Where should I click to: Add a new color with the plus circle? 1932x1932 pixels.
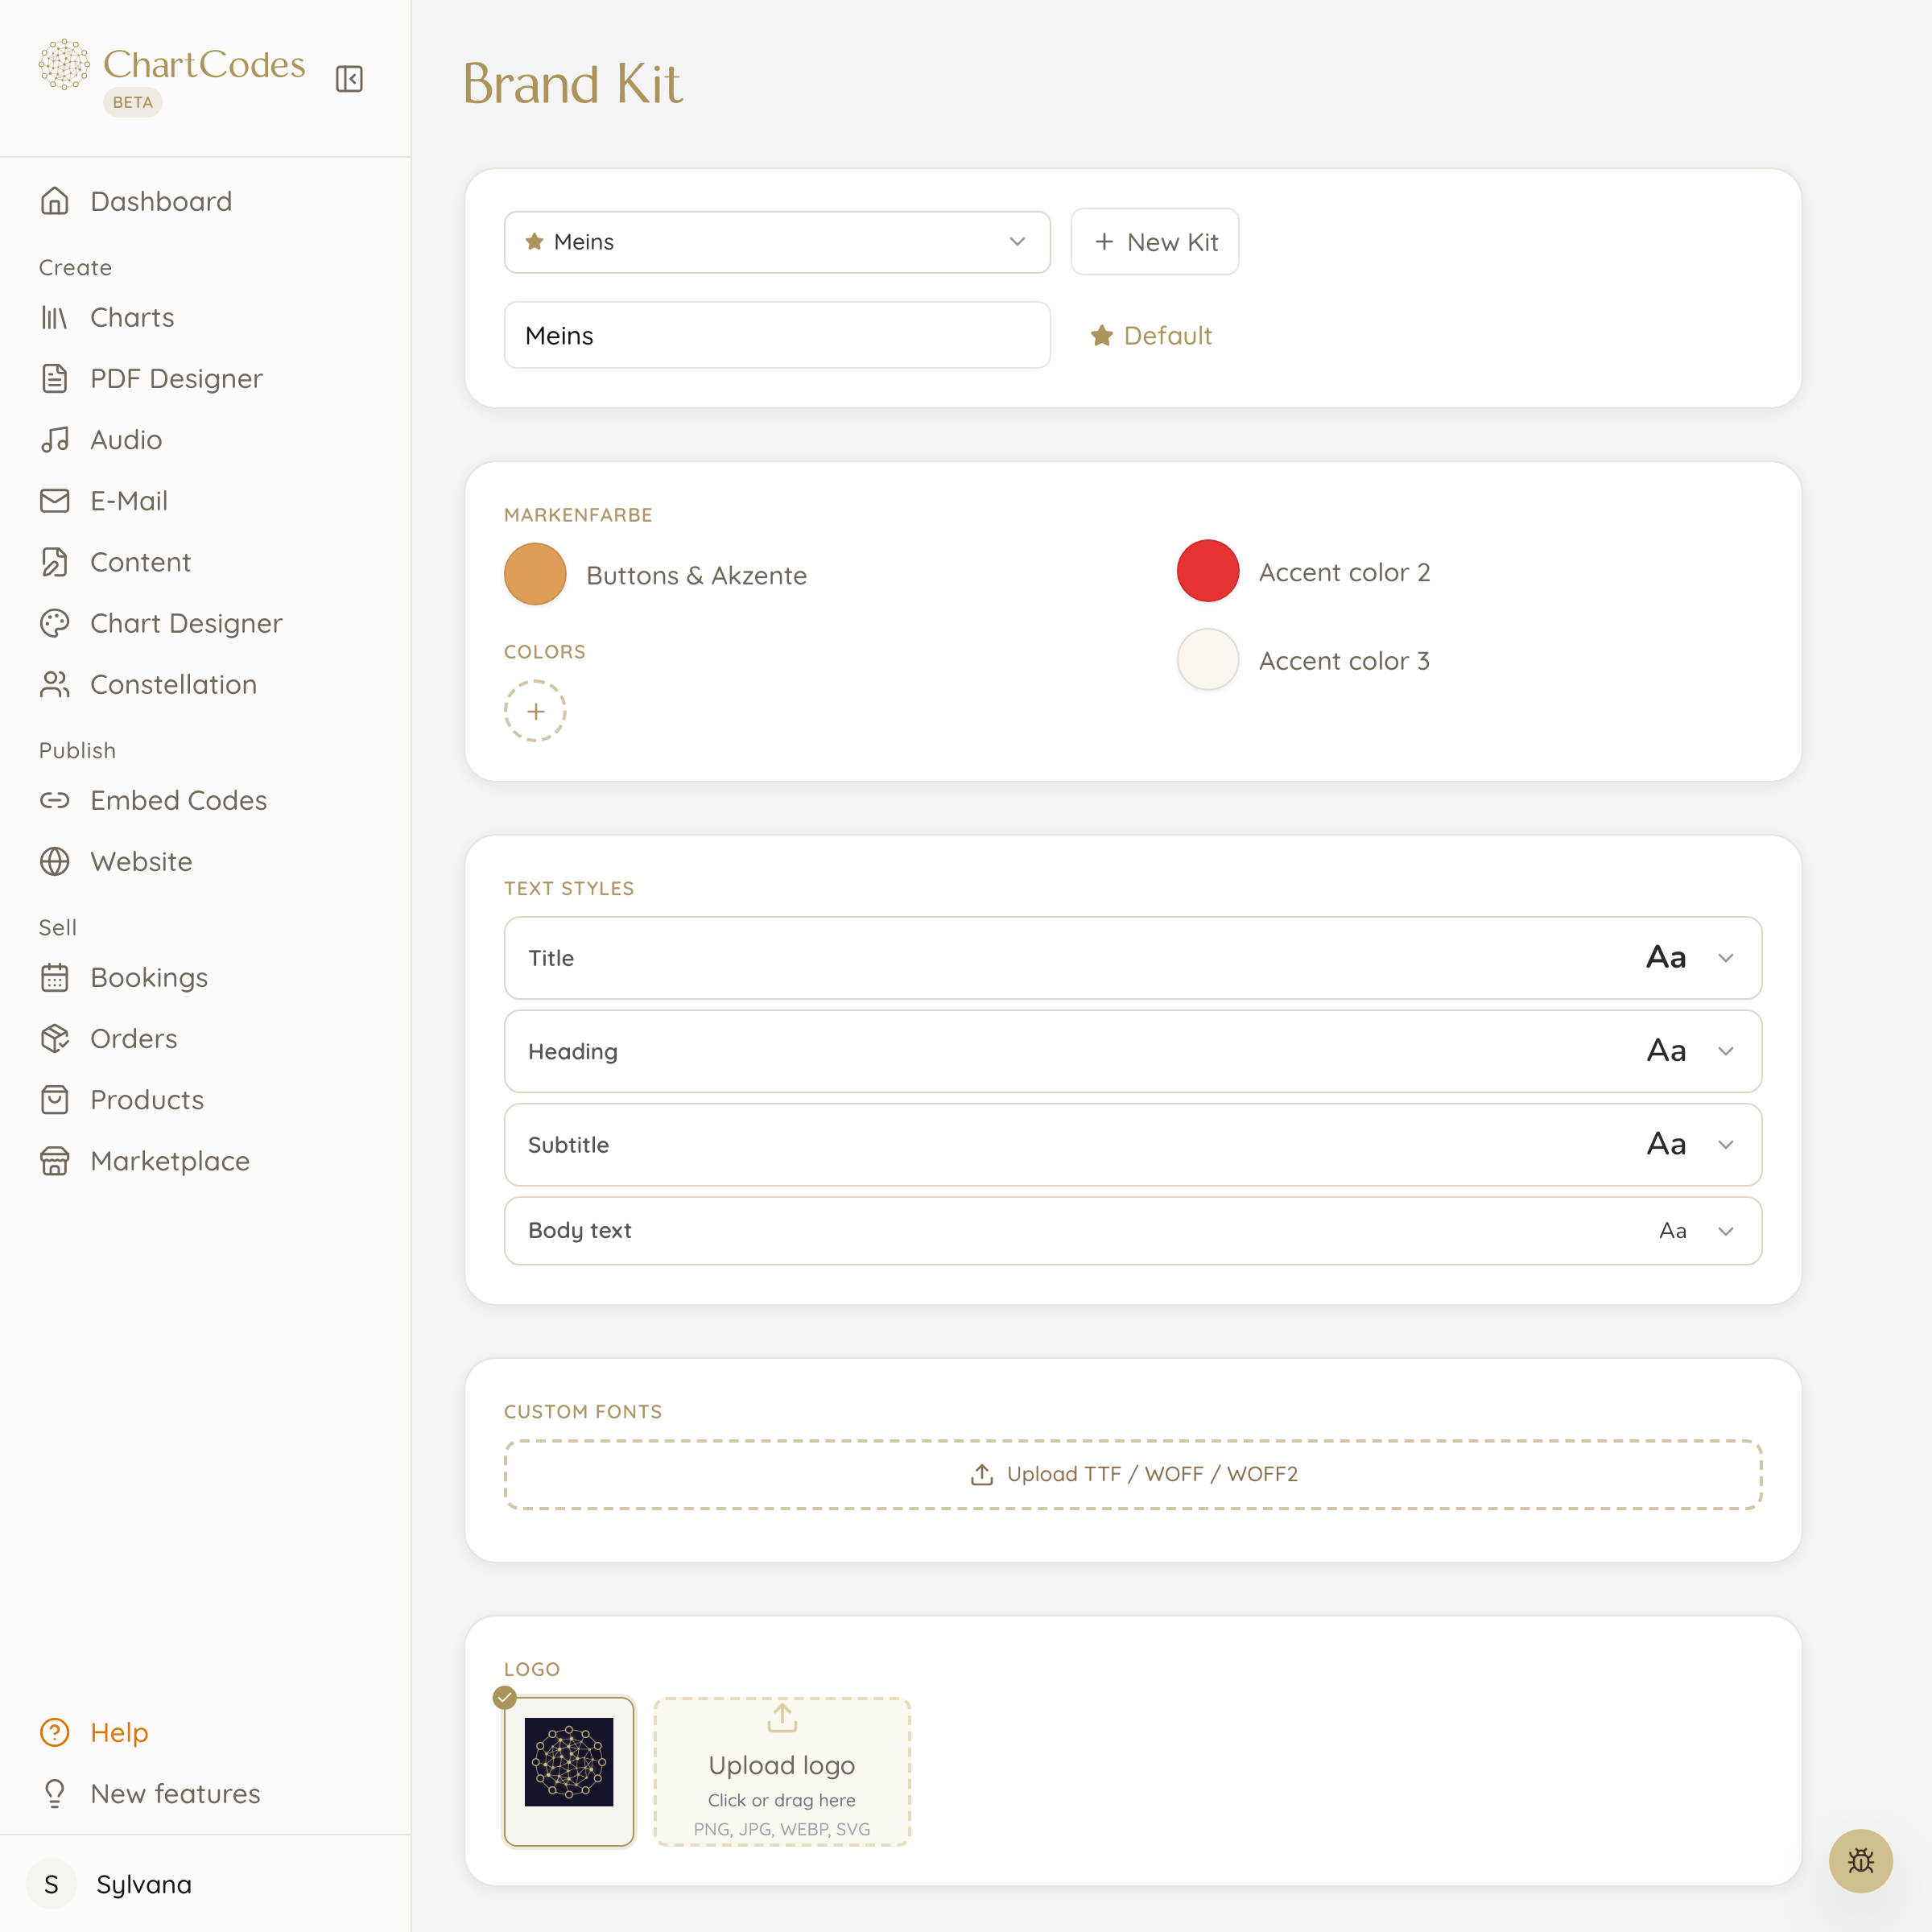coord(535,711)
